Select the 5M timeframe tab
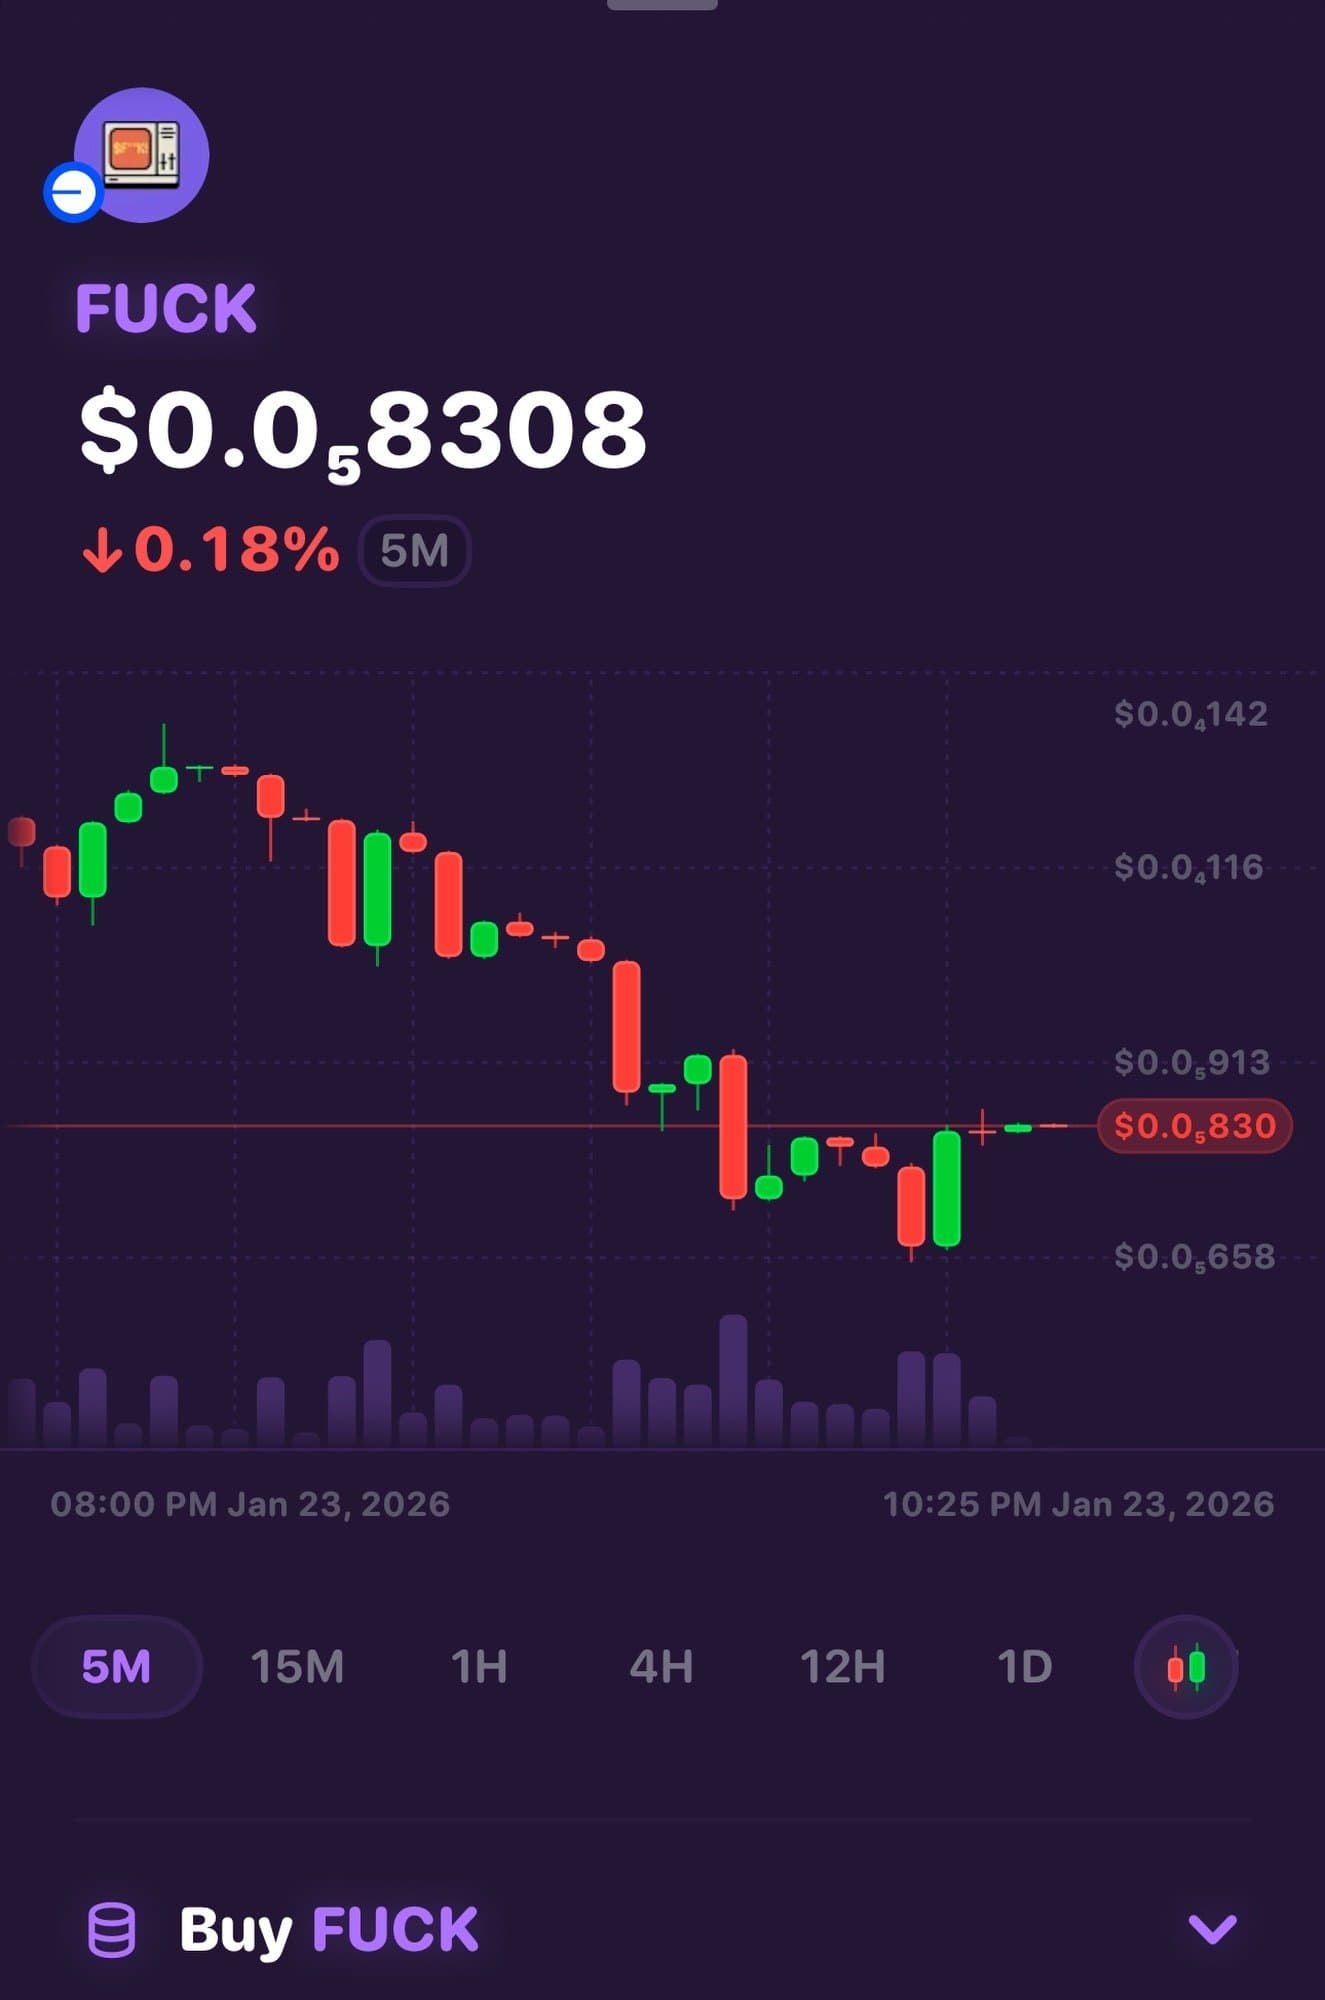 pos(117,1667)
